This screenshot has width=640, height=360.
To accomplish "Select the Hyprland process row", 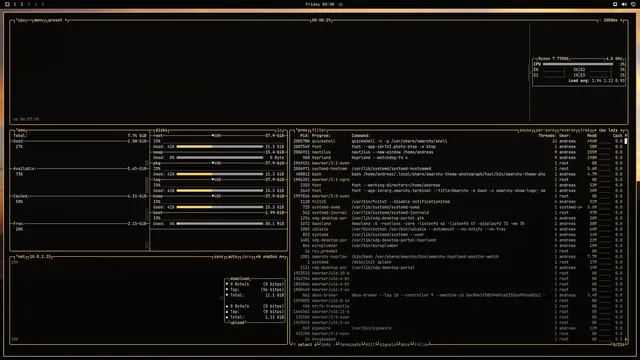I will click(x=458, y=158).
